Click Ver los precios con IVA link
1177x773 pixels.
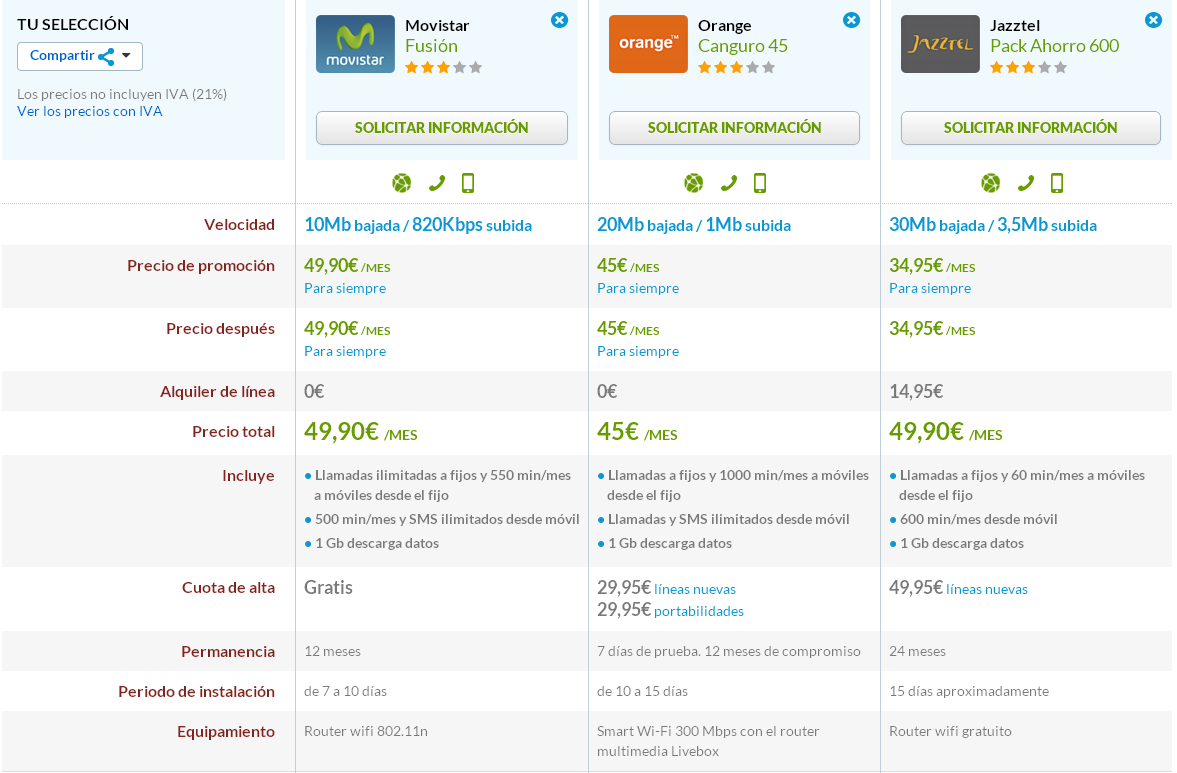89,111
